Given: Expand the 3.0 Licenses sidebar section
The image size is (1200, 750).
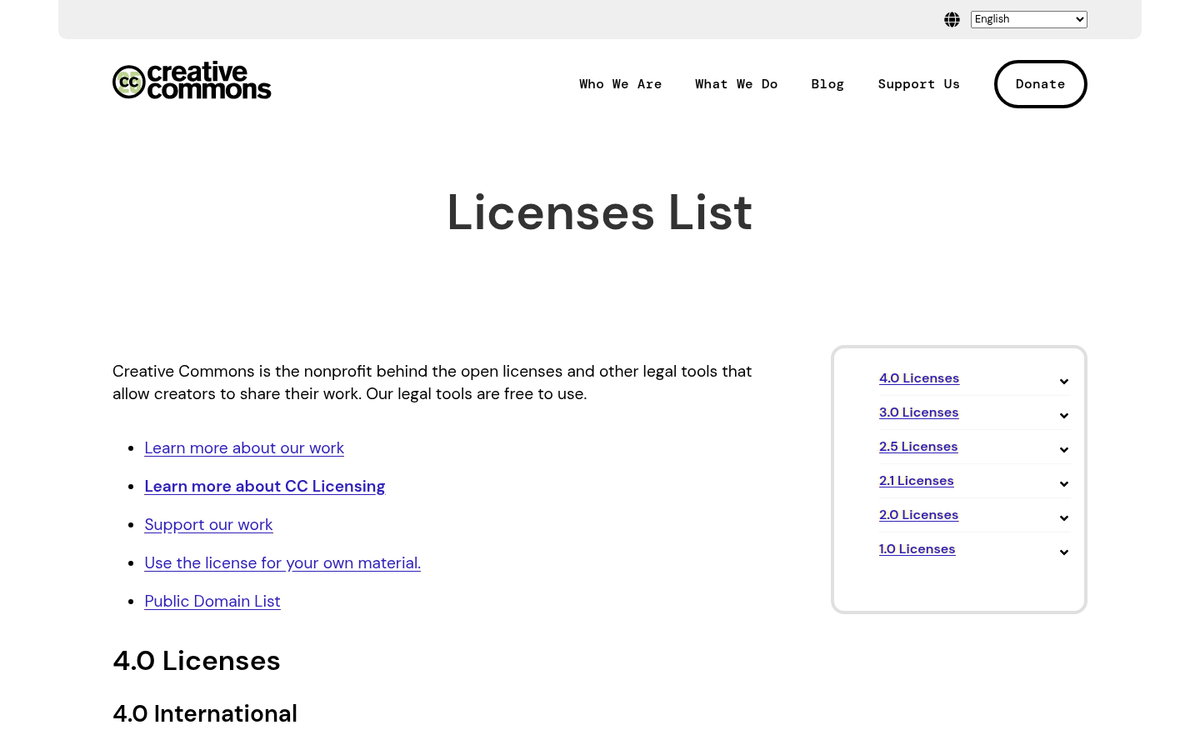Looking at the screenshot, I should point(1063,415).
